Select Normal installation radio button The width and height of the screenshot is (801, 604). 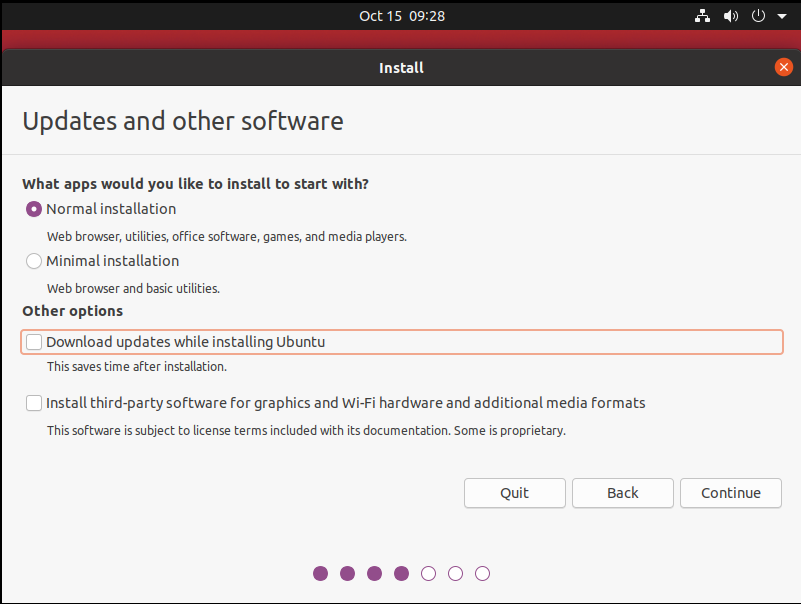point(34,209)
